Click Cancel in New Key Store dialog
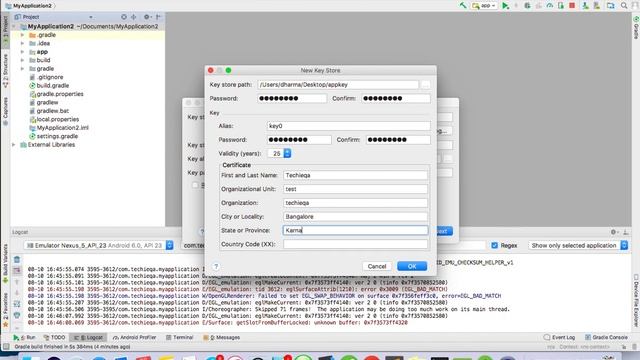640x360 pixels. click(377, 266)
